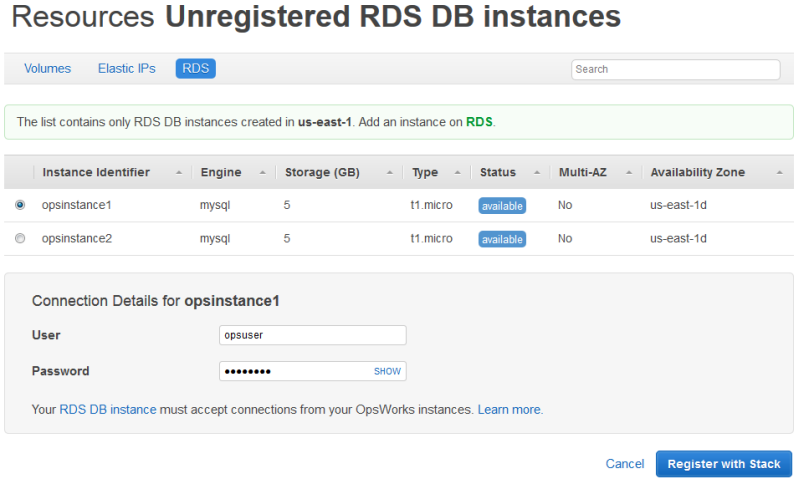This screenshot has height=482, width=800.
Task: Follow the green RDS link in notice
Action: pyautogui.click(x=479, y=122)
